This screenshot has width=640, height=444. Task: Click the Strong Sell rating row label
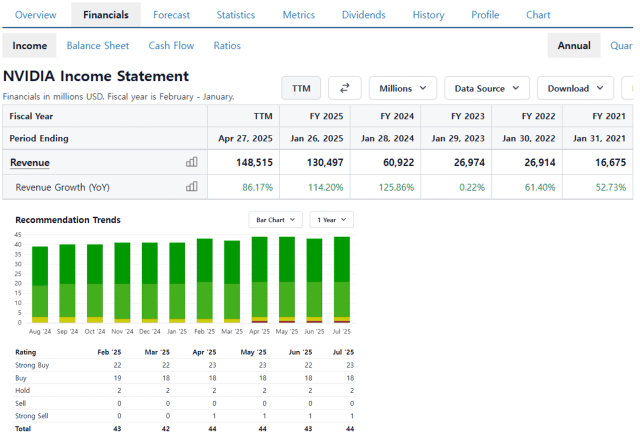pos(31,416)
